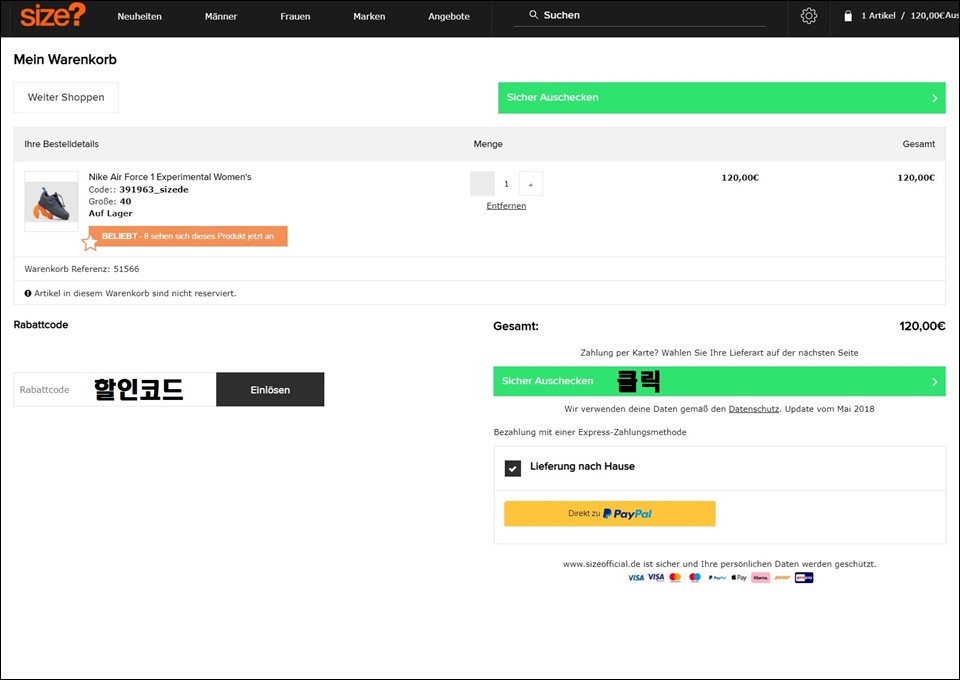Screen dimensions: 960x680
Task: Click the Apple Pay payment icon
Action: [x=738, y=577]
